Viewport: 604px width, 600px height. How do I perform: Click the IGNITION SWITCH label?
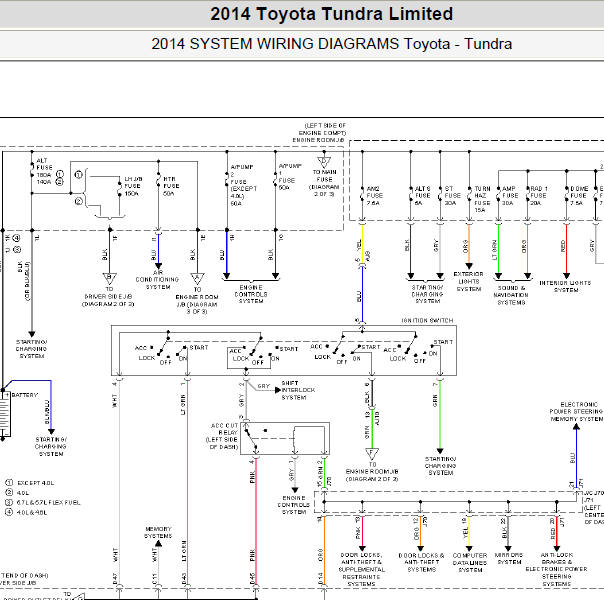click(427, 320)
